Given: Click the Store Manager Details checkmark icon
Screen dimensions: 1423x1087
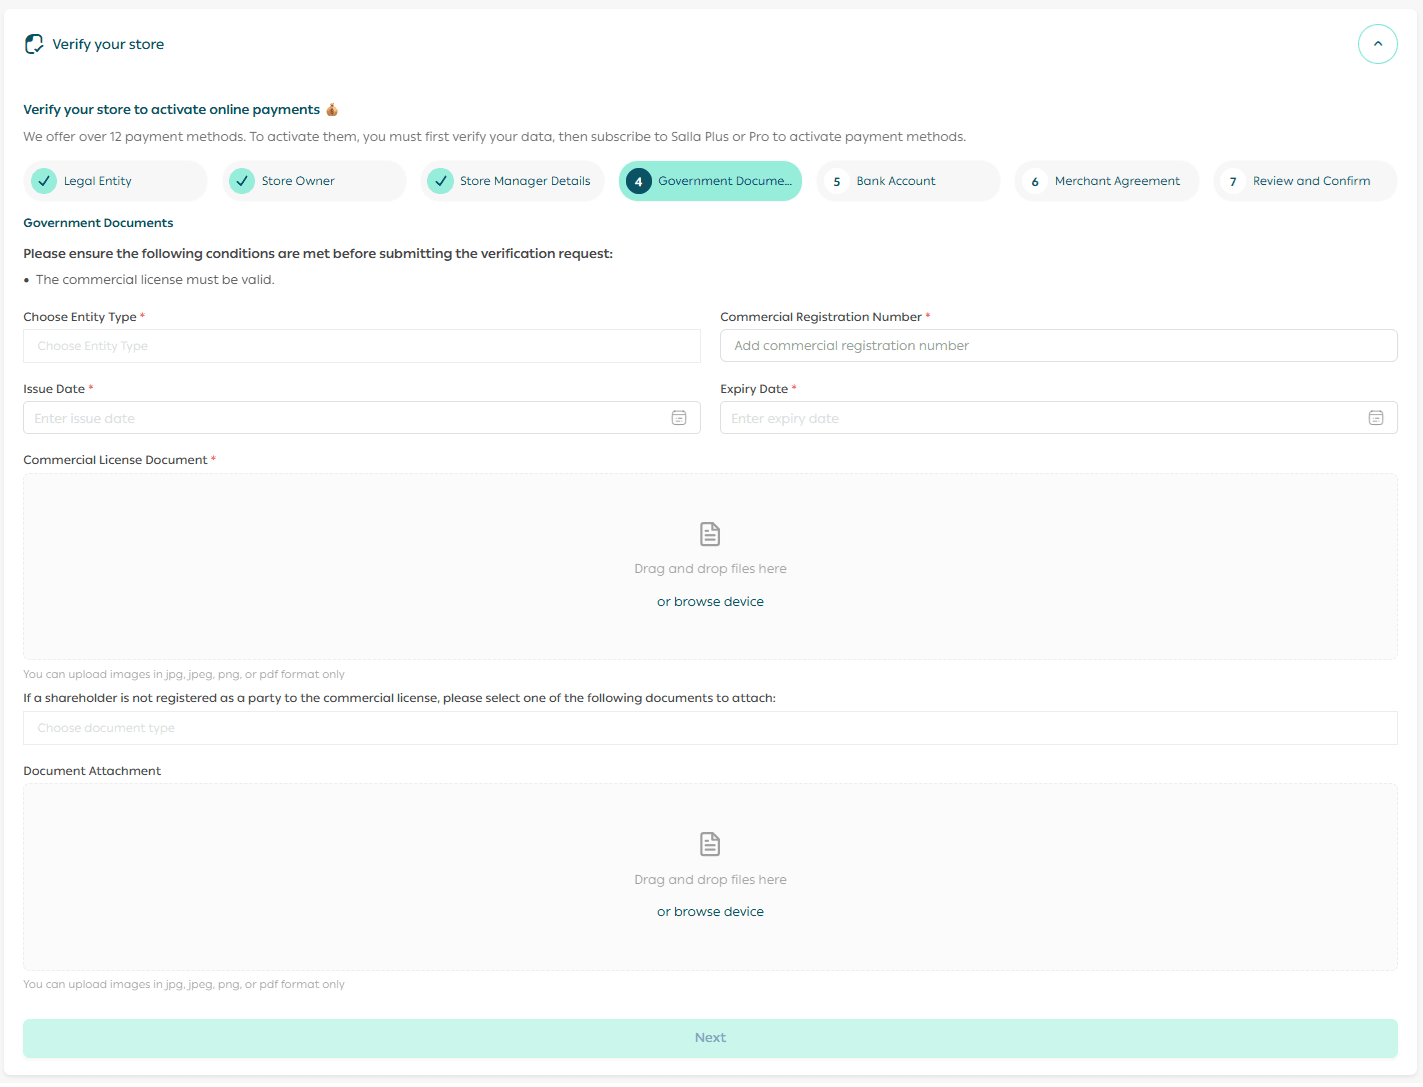Looking at the screenshot, I should pos(440,181).
